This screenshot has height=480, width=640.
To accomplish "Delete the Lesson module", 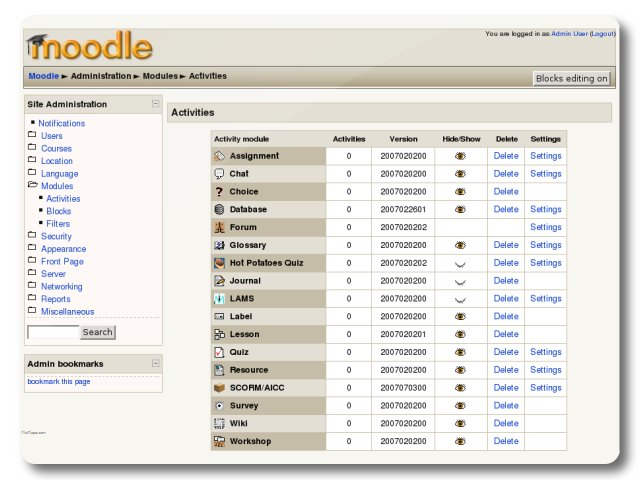I will (x=506, y=334).
